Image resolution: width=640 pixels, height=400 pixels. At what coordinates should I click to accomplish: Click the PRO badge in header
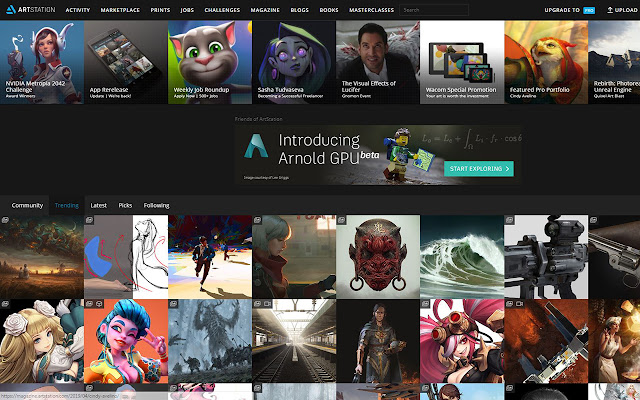click(589, 10)
